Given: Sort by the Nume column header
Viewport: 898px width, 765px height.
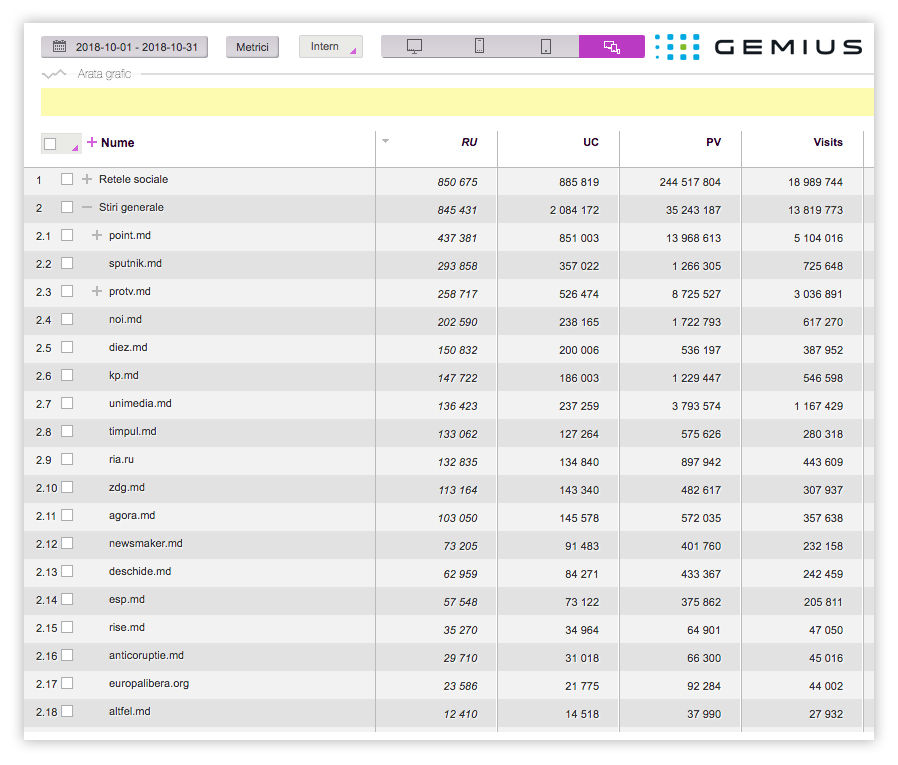Looking at the screenshot, I should click(117, 143).
